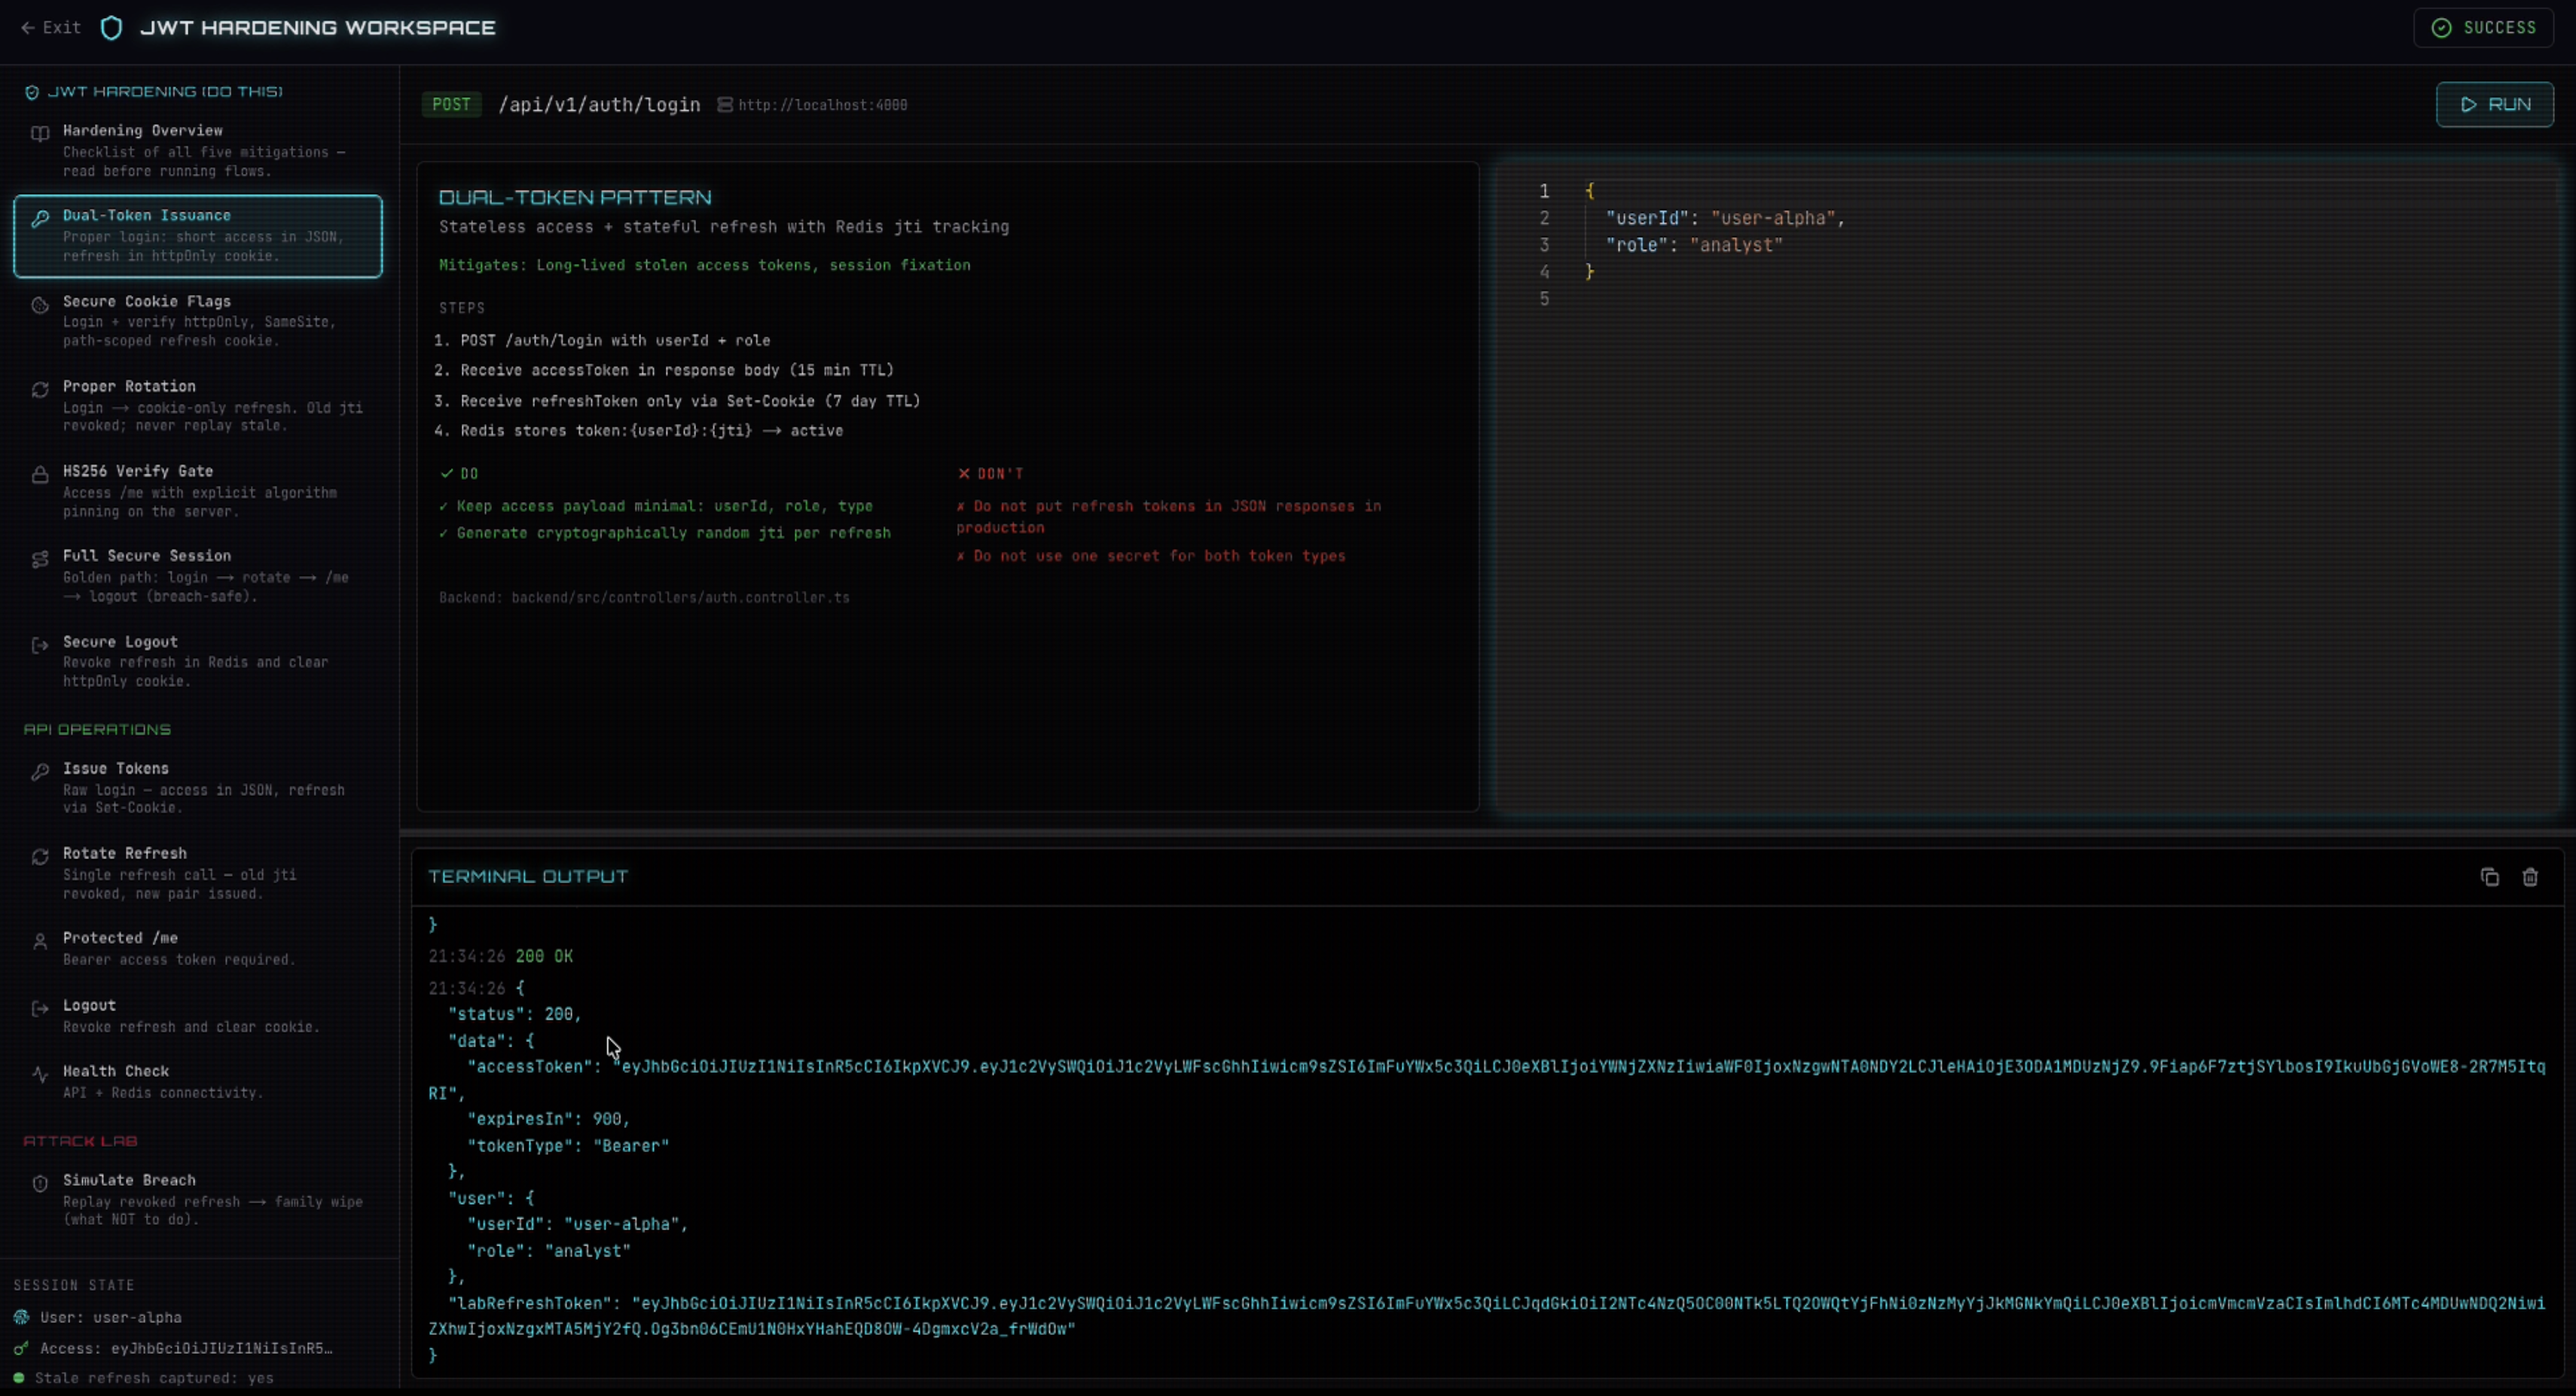Open Full Secure Session flow
Screen dimensions: 2576x1396
point(198,575)
